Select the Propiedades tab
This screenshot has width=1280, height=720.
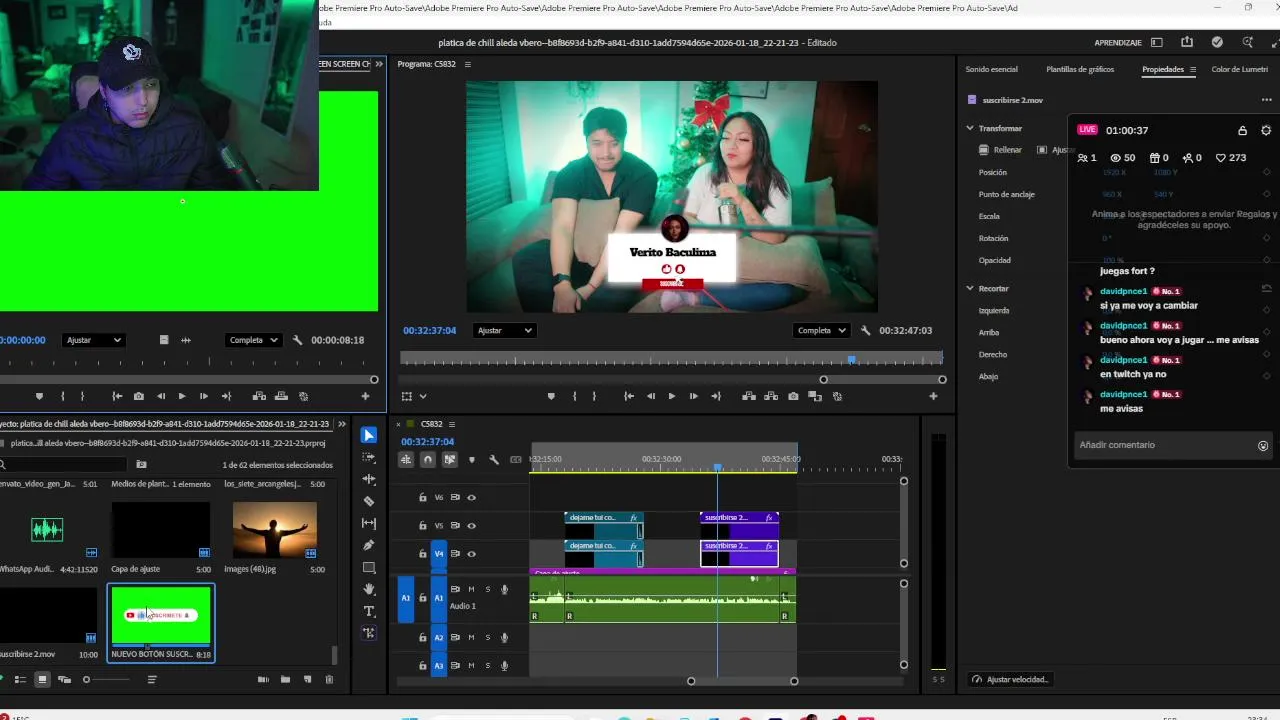click(1163, 69)
